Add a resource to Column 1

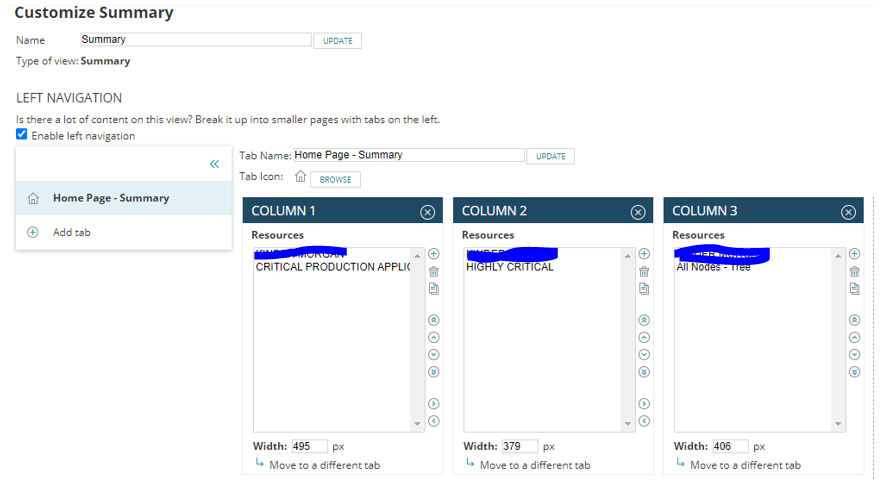[x=434, y=254]
